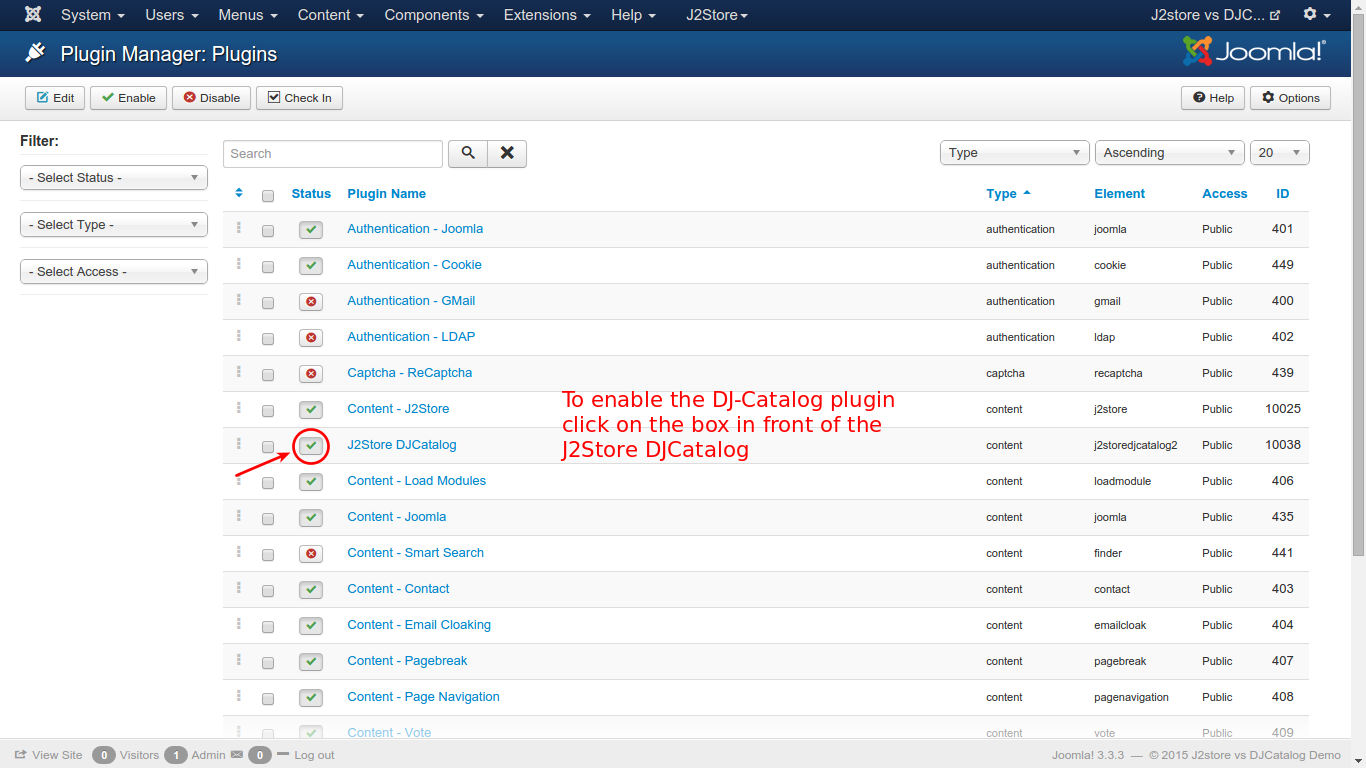Image resolution: width=1366 pixels, height=768 pixels.
Task: Click the magnifier search button
Action: pos(468,153)
